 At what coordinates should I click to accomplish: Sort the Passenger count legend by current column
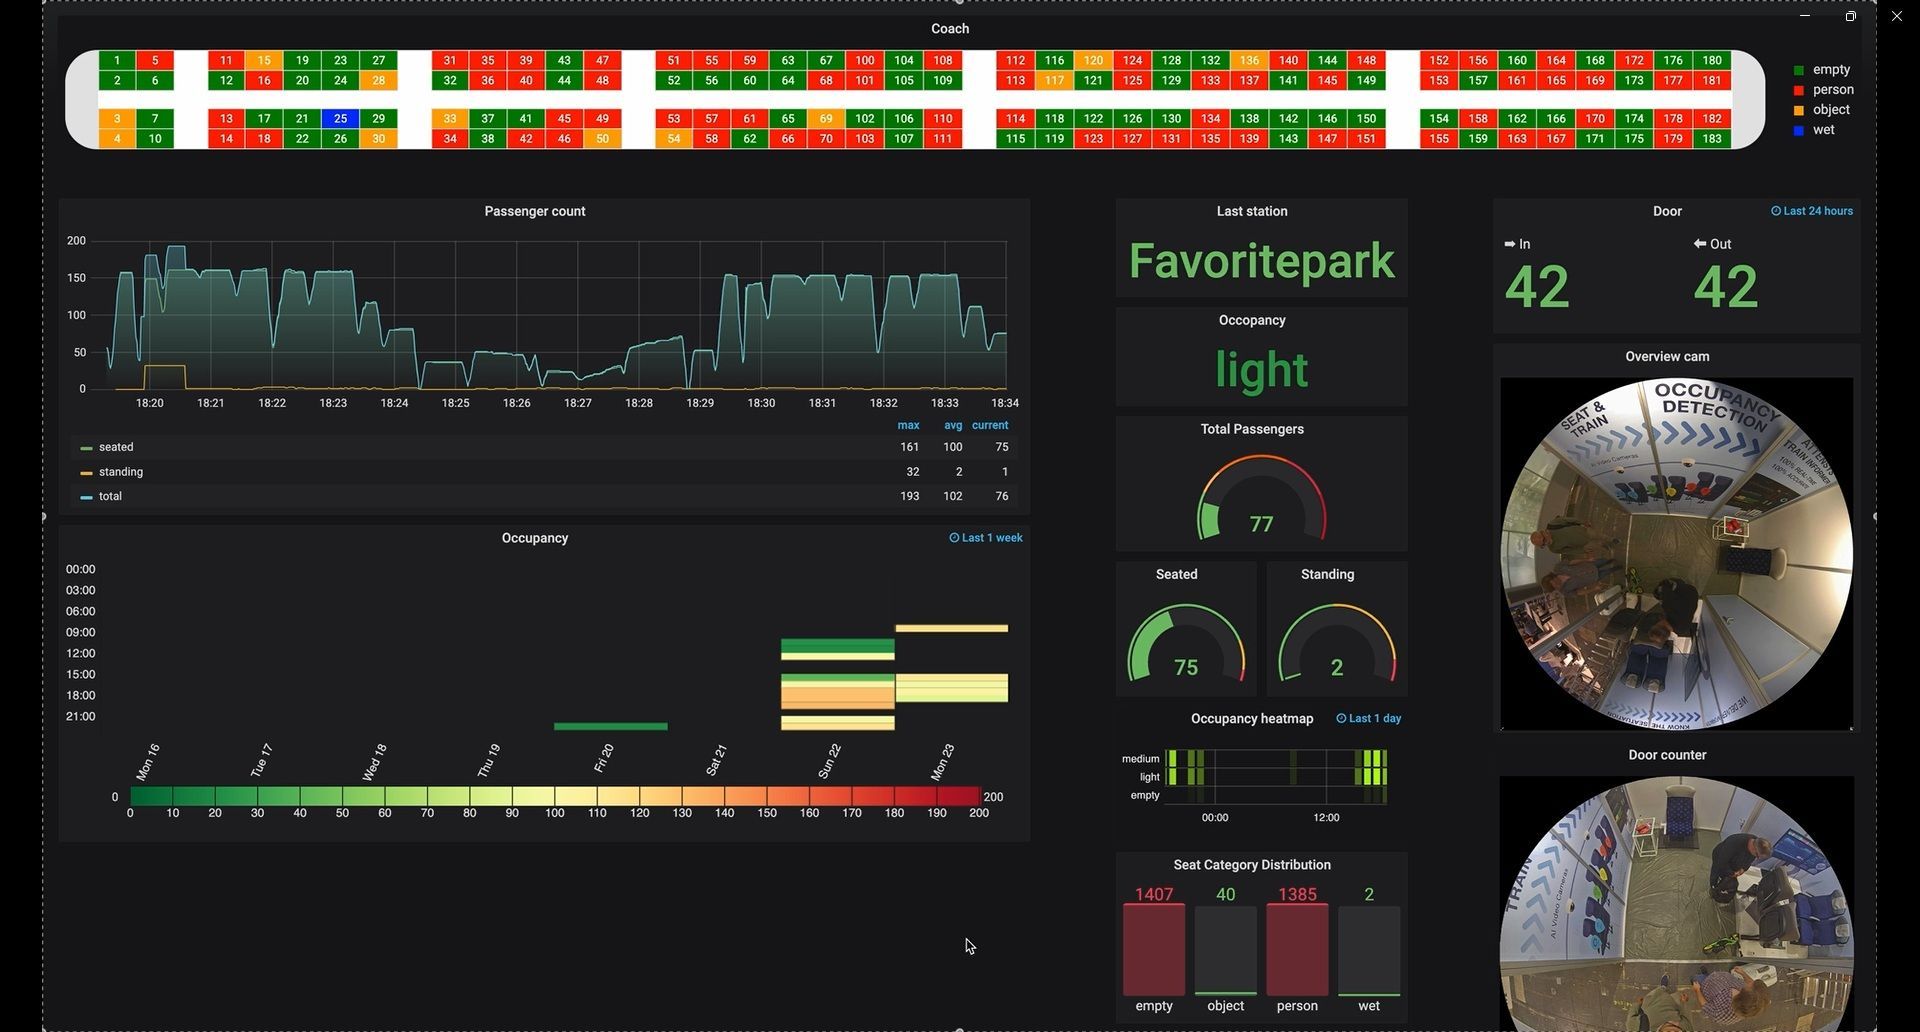click(990, 425)
